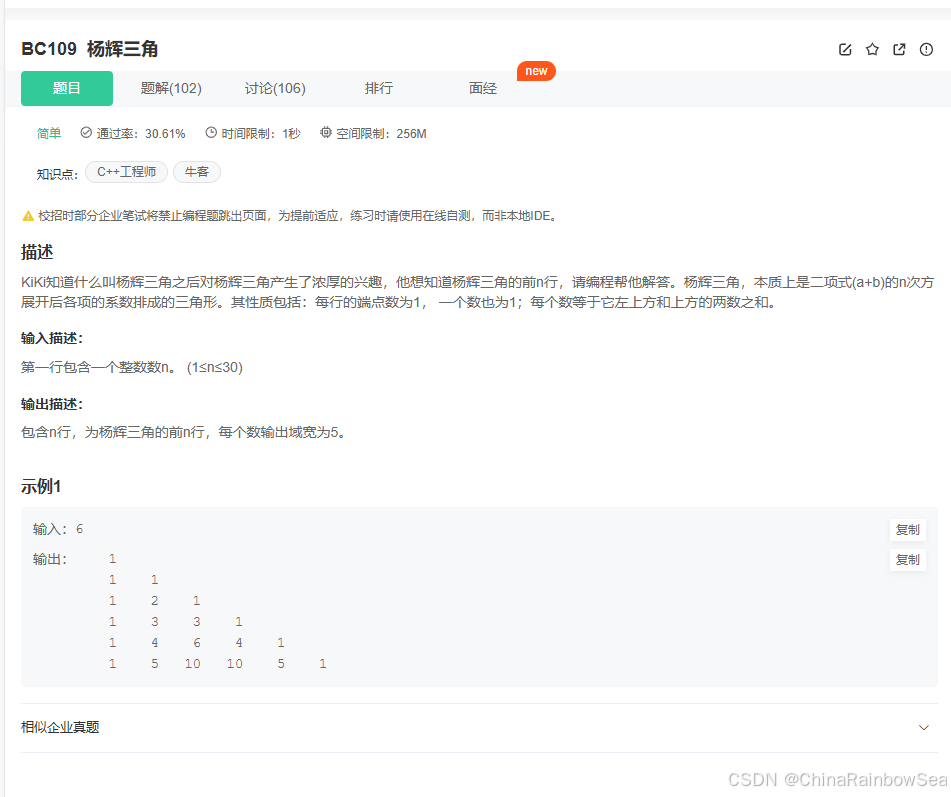Open problem in new window icon
Image resolution: width=951 pixels, height=797 pixels.
click(x=899, y=50)
